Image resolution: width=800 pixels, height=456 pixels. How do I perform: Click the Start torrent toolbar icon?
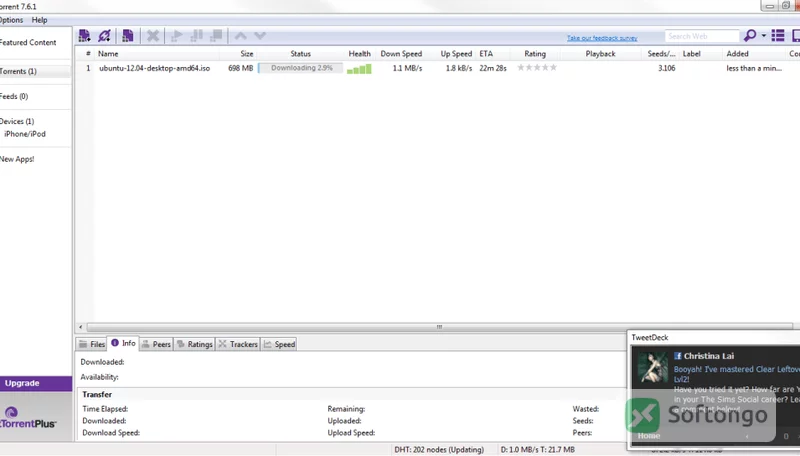pos(177,36)
